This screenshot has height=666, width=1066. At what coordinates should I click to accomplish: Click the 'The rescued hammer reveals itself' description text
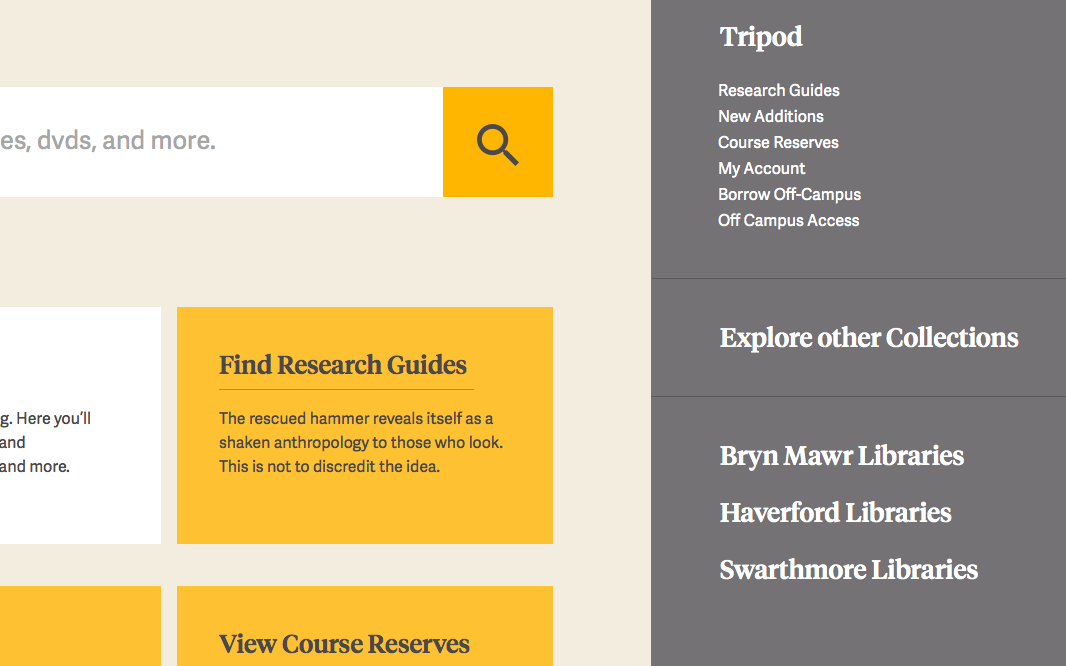click(361, 442)
